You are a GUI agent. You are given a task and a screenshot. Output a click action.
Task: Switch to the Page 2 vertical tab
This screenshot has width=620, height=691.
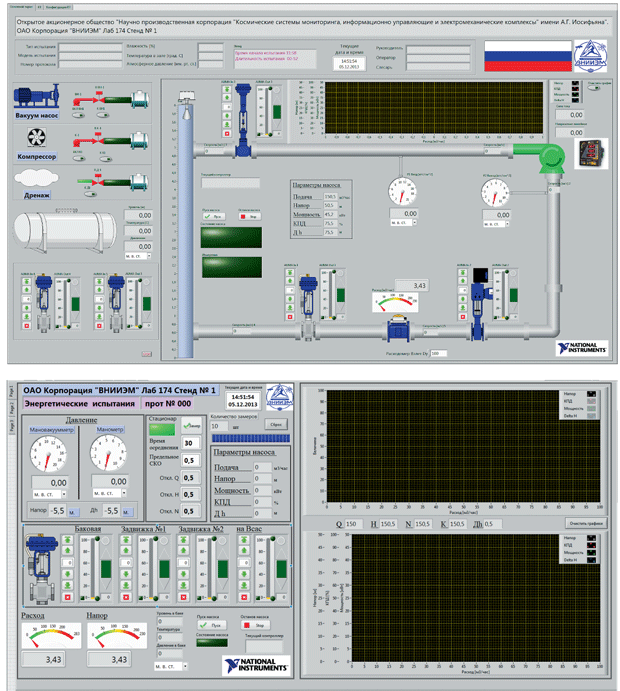tap(12, 408)
